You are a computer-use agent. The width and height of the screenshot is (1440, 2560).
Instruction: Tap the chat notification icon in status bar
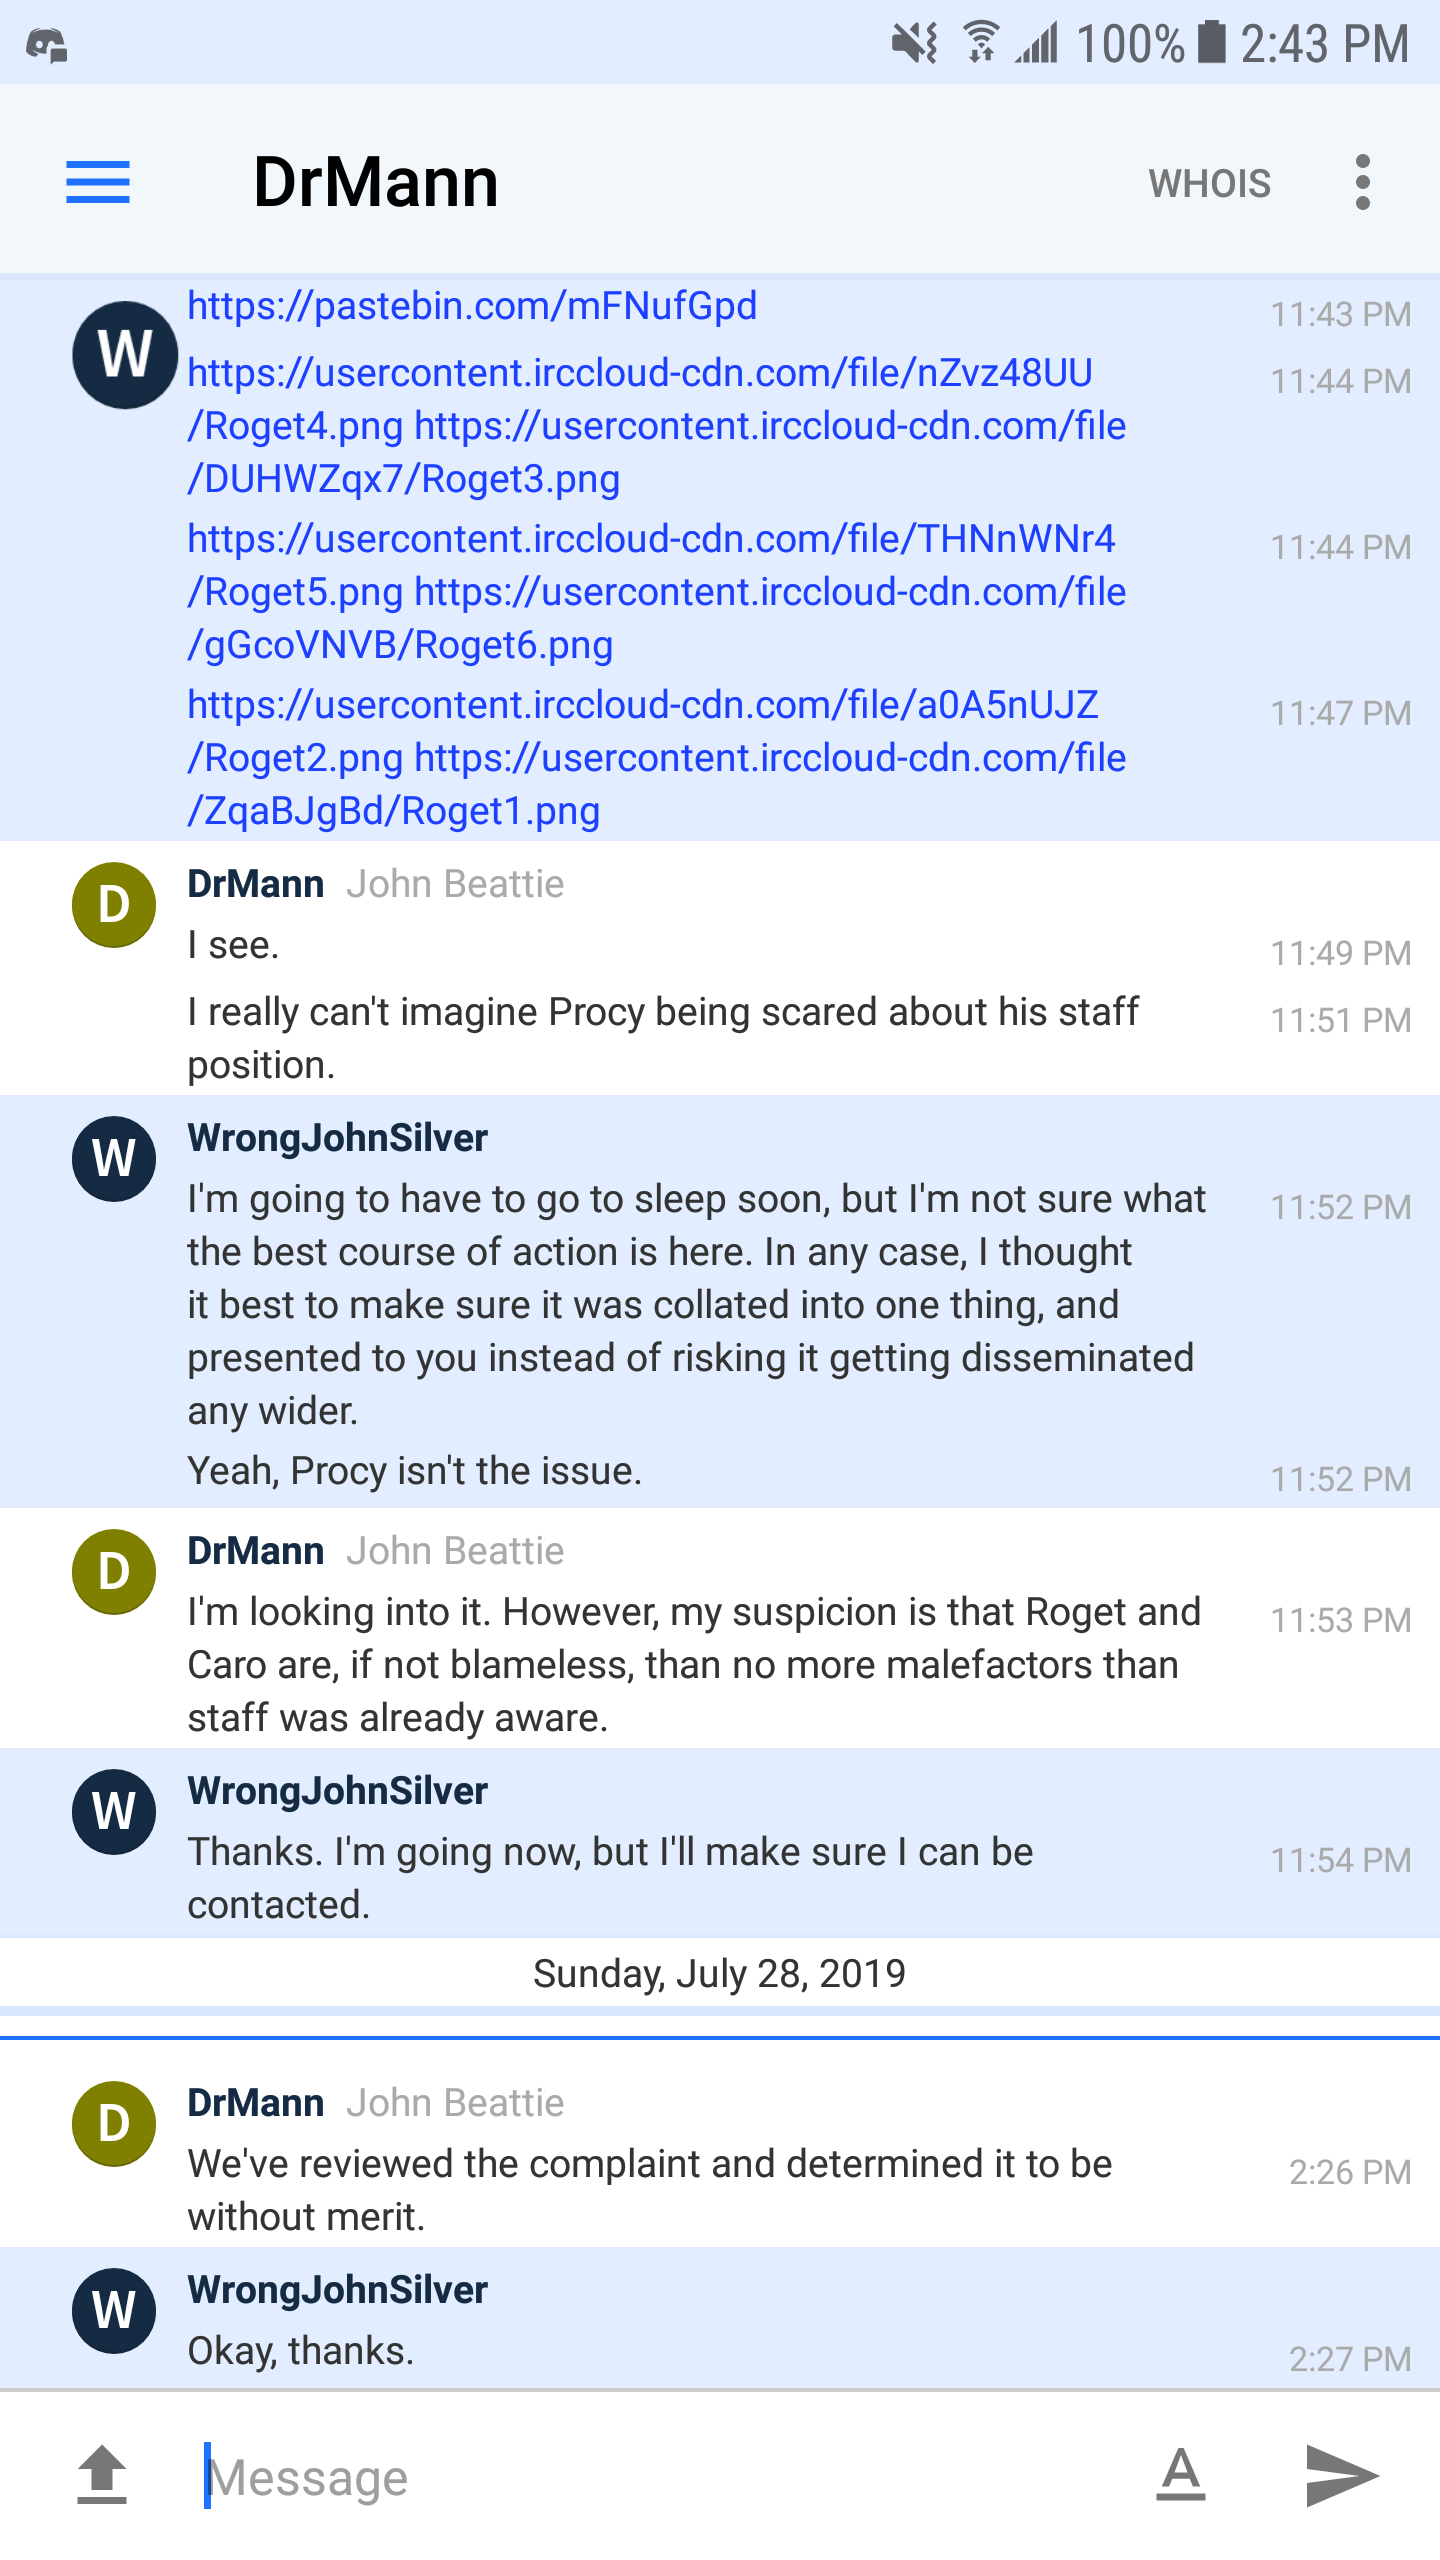point(46,45)
